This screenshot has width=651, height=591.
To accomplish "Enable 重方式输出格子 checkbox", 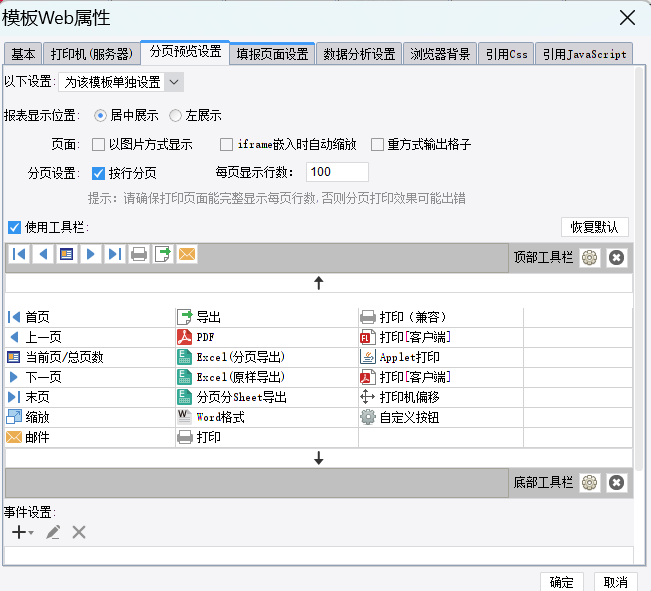I will [x=377, y=145].
